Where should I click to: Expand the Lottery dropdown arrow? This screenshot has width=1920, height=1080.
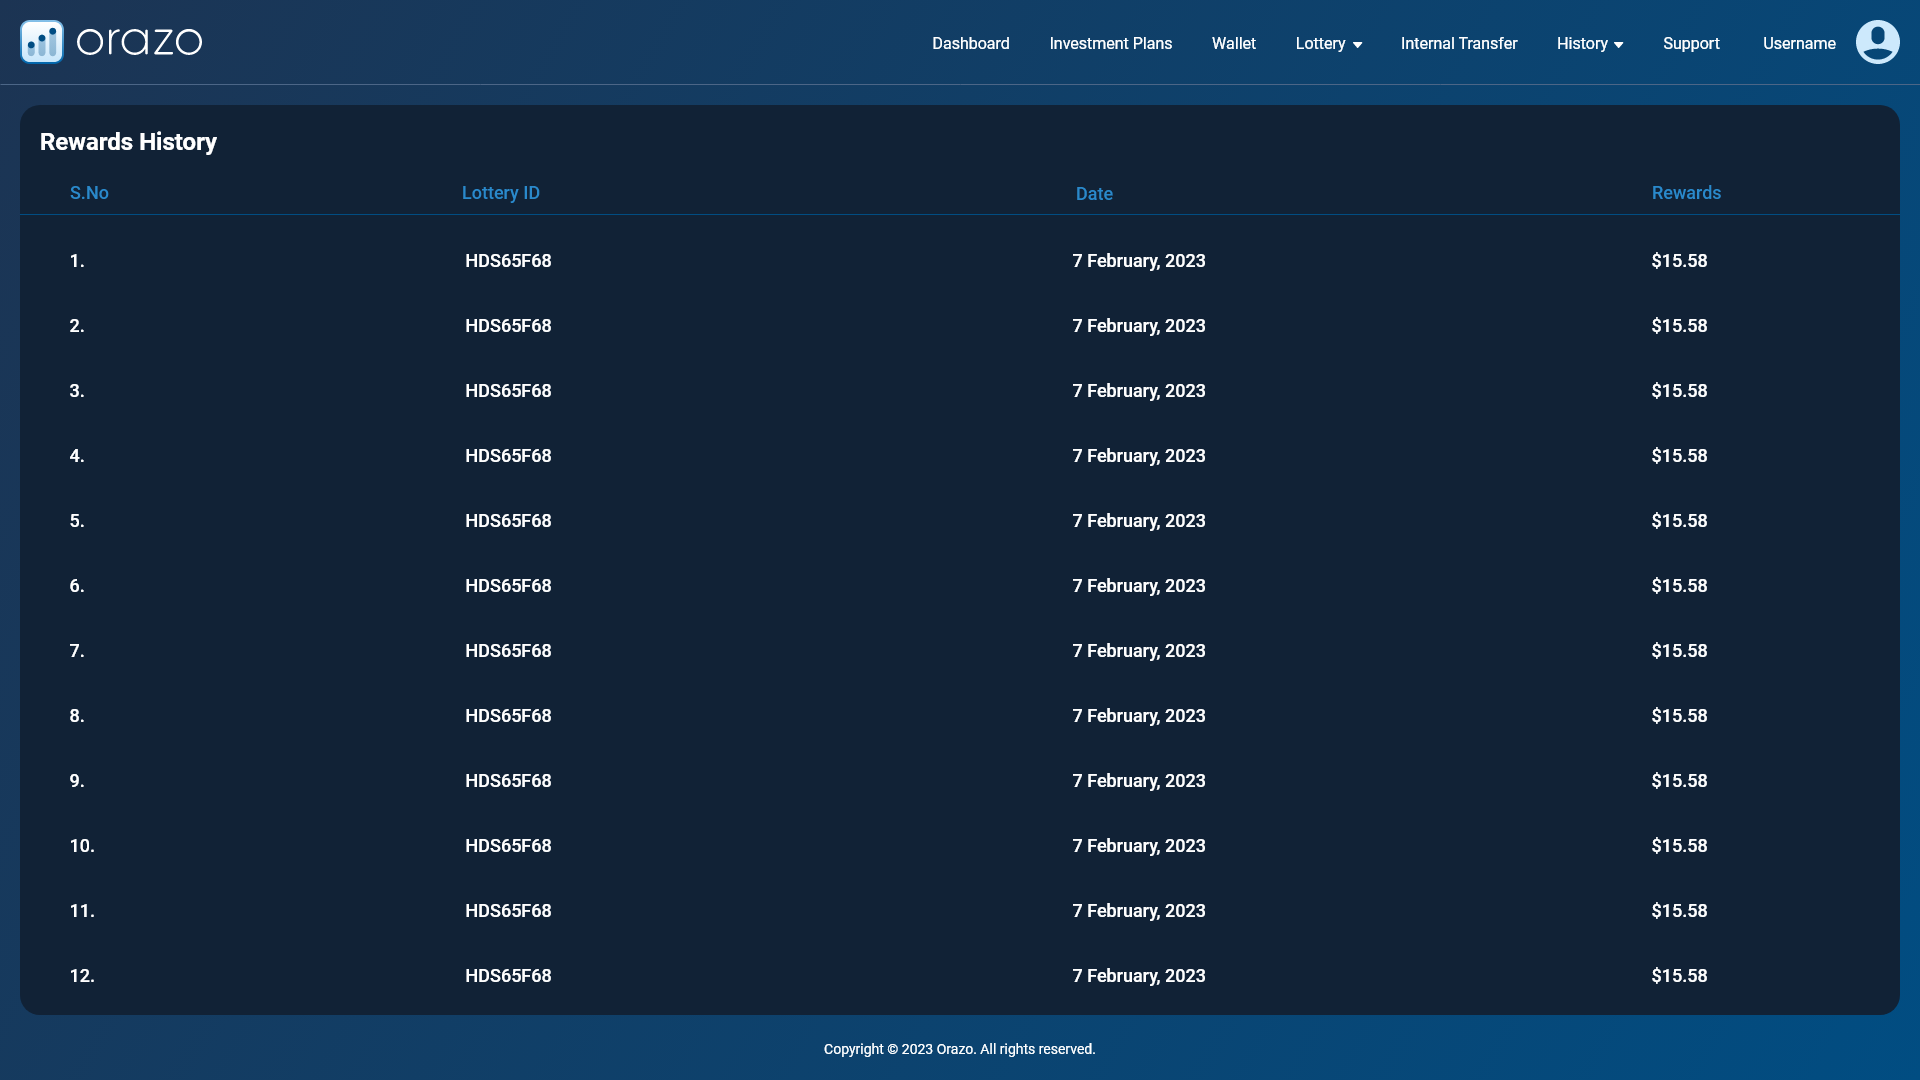[1357, 45]
